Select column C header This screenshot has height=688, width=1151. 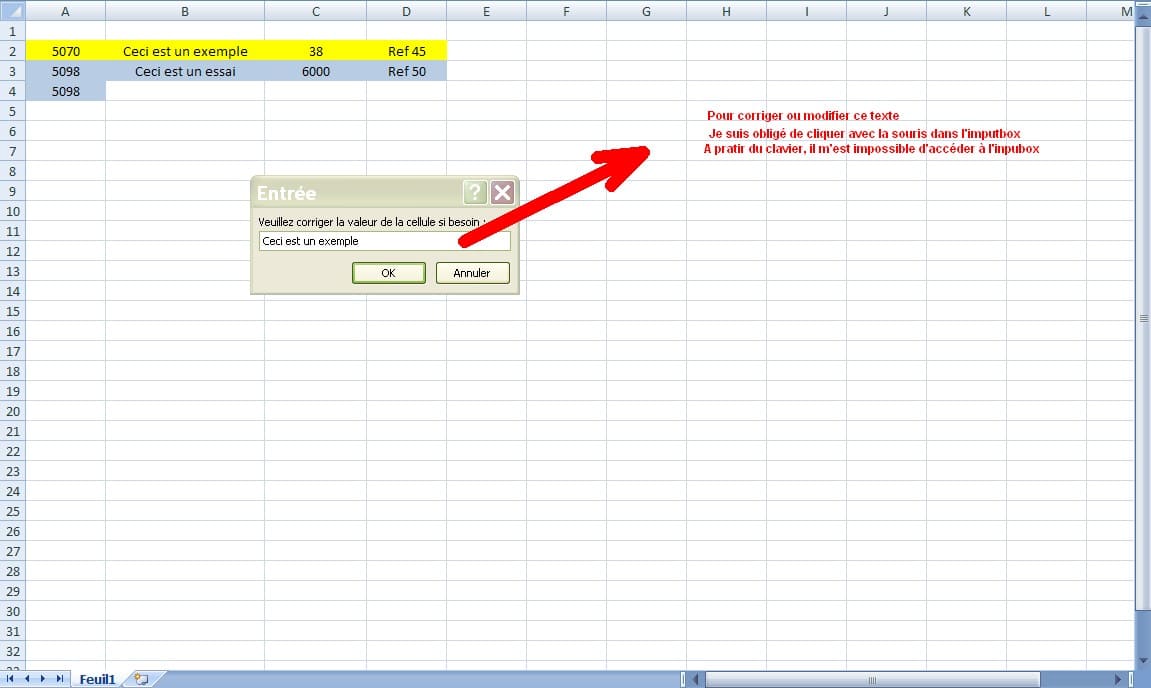tap(316, 11)
